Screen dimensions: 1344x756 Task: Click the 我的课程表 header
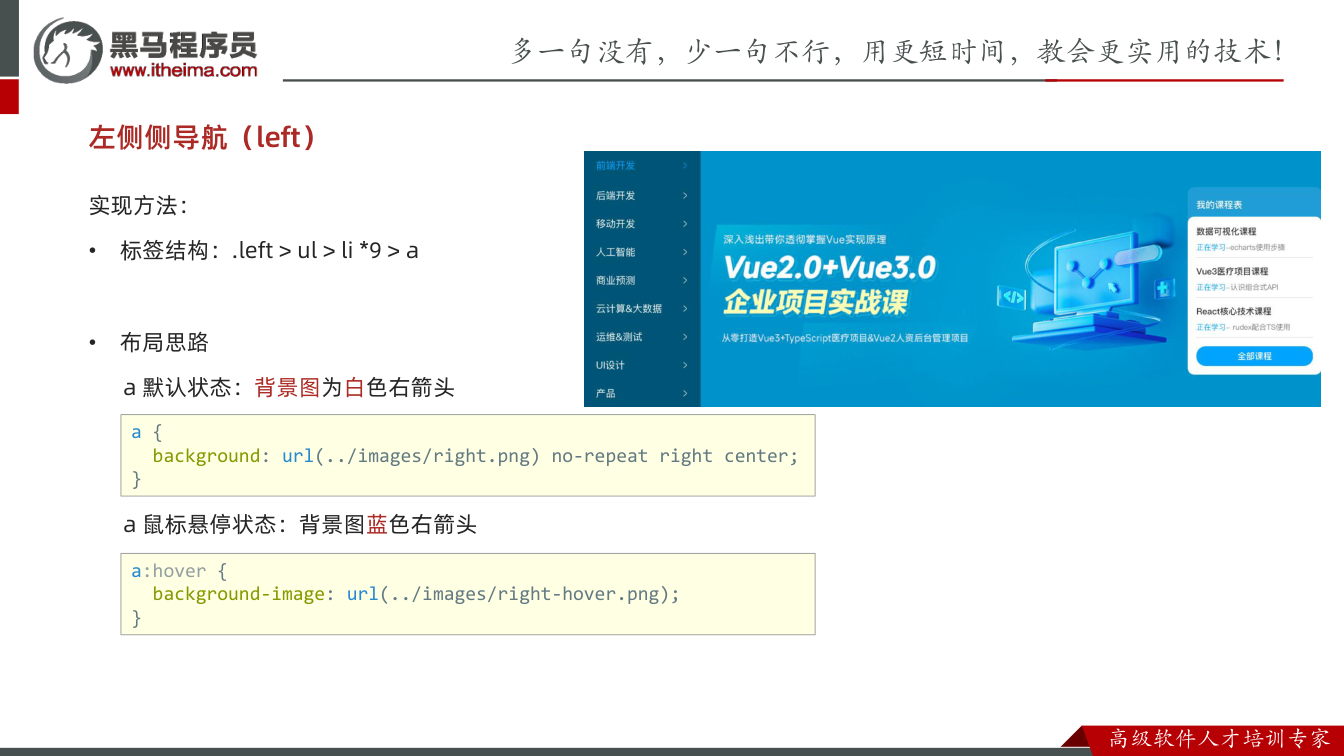click(1219, 205)
